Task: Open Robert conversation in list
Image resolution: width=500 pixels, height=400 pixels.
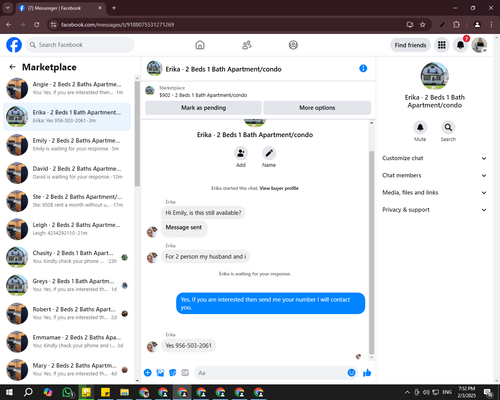Action: [x=67, y=313]
